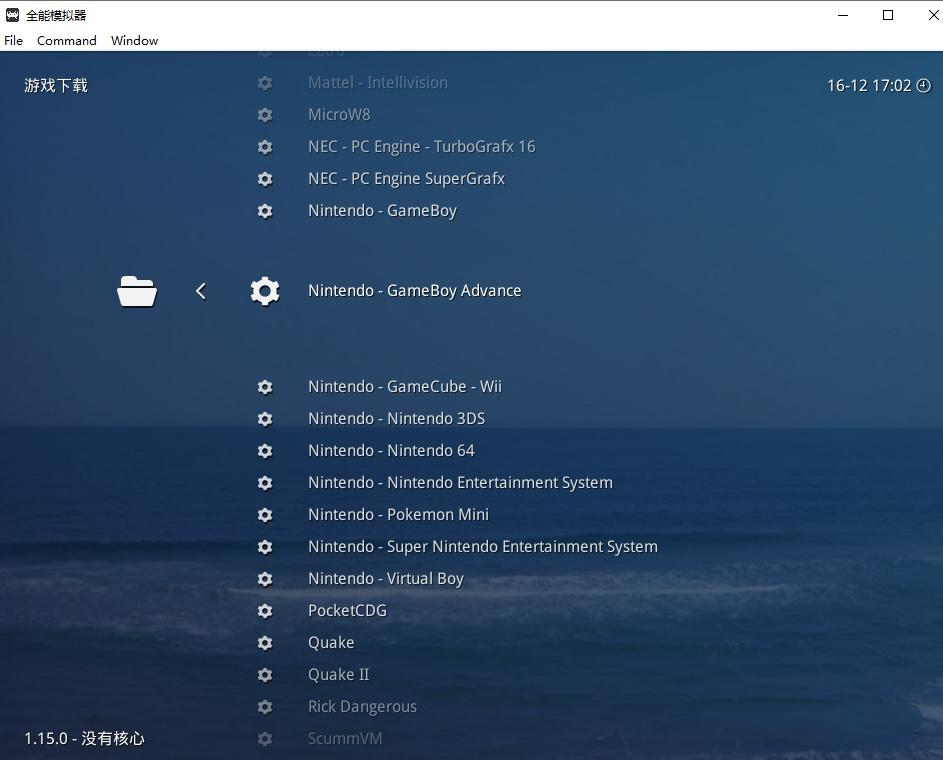Click gear icon beside Quake II
Image resolution: width=943 pixels, height=760 pixels.
(265, 675)
